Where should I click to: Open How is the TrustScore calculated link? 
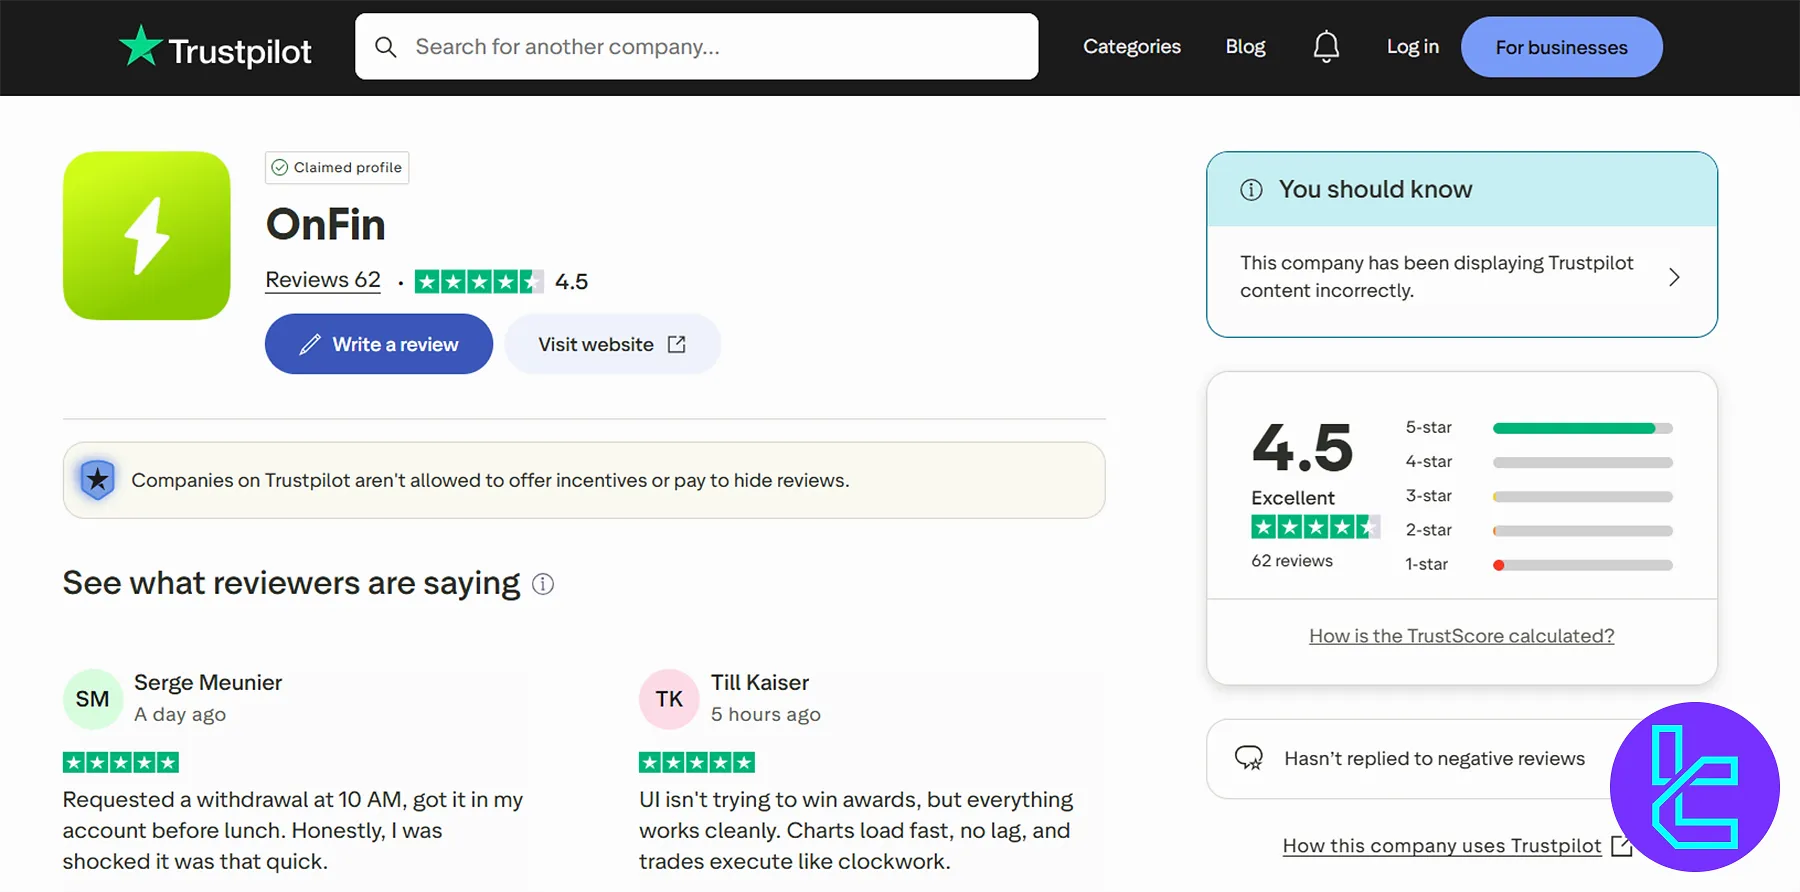click(1461, 636)
